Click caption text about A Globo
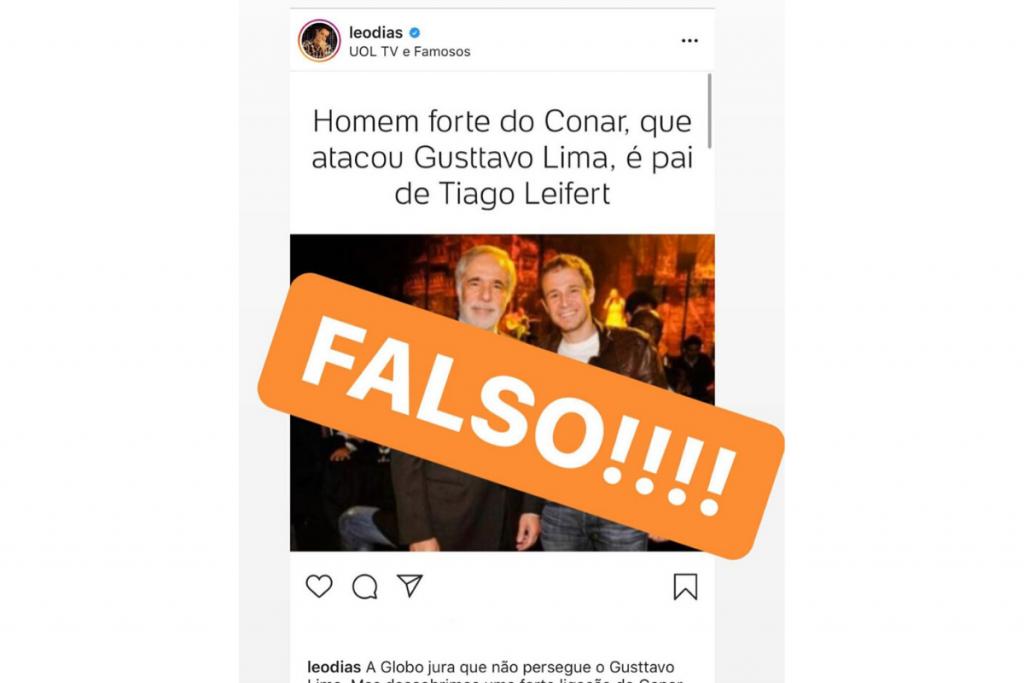 520,668
